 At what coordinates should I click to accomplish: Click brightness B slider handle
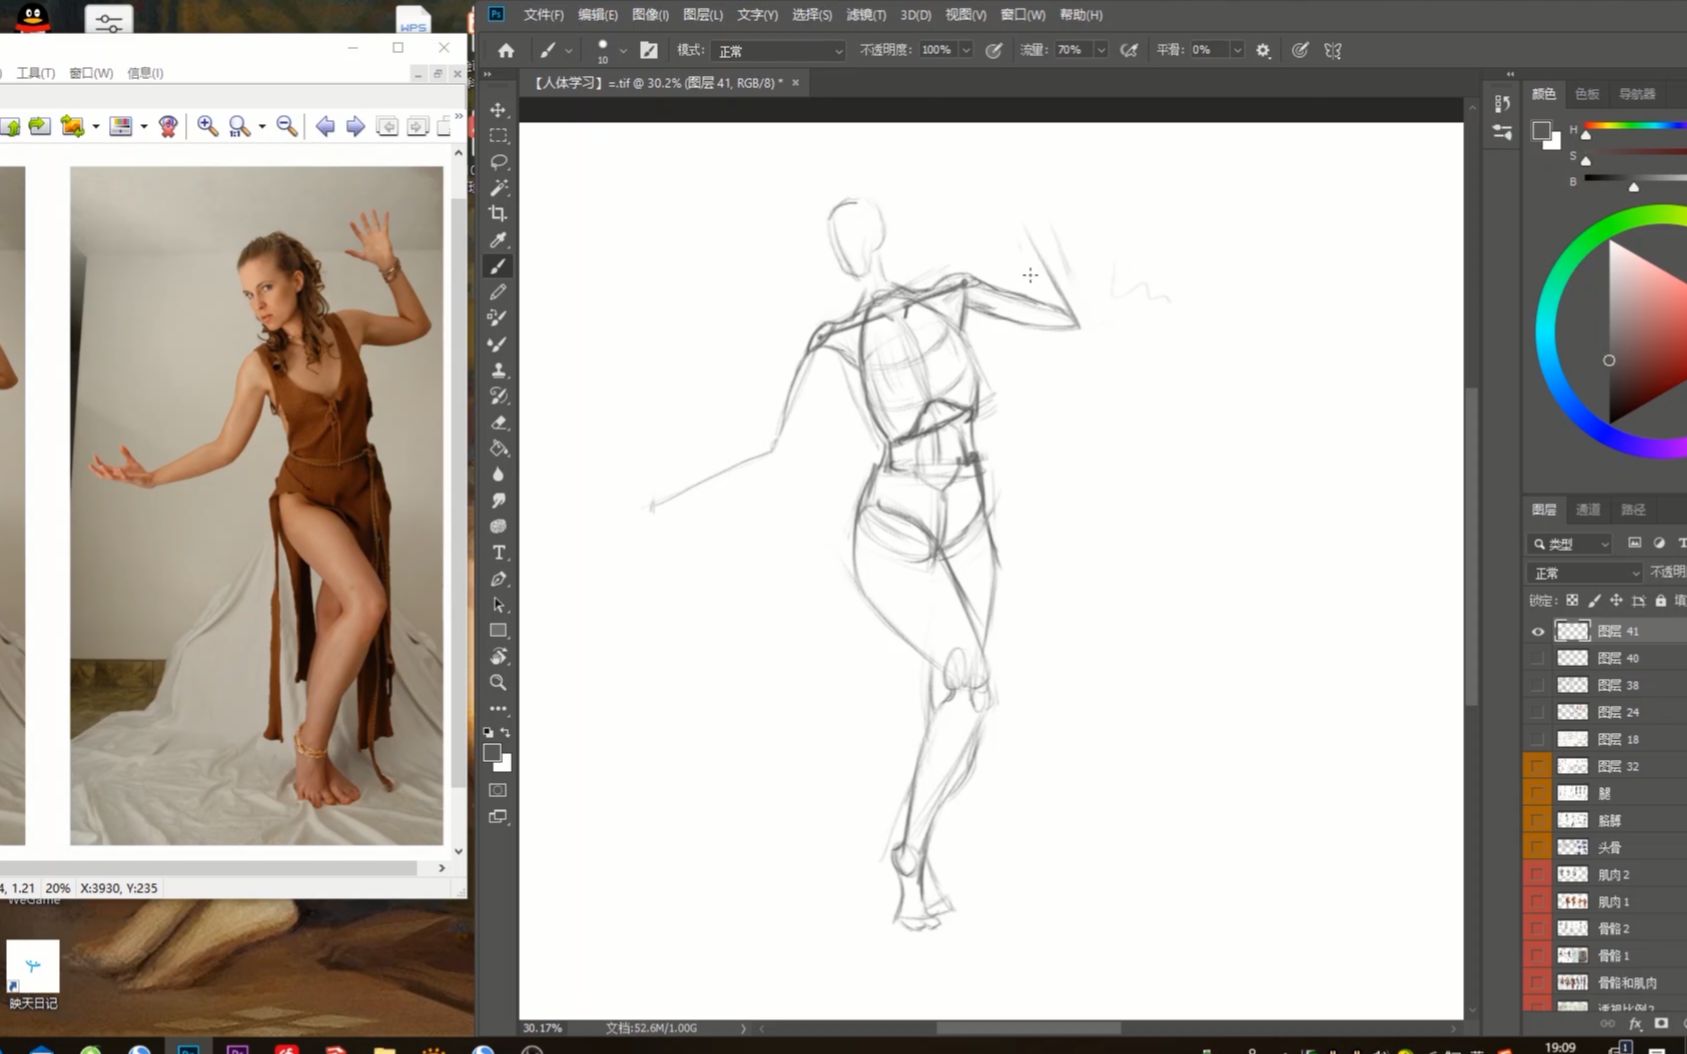coord(1633,187)
